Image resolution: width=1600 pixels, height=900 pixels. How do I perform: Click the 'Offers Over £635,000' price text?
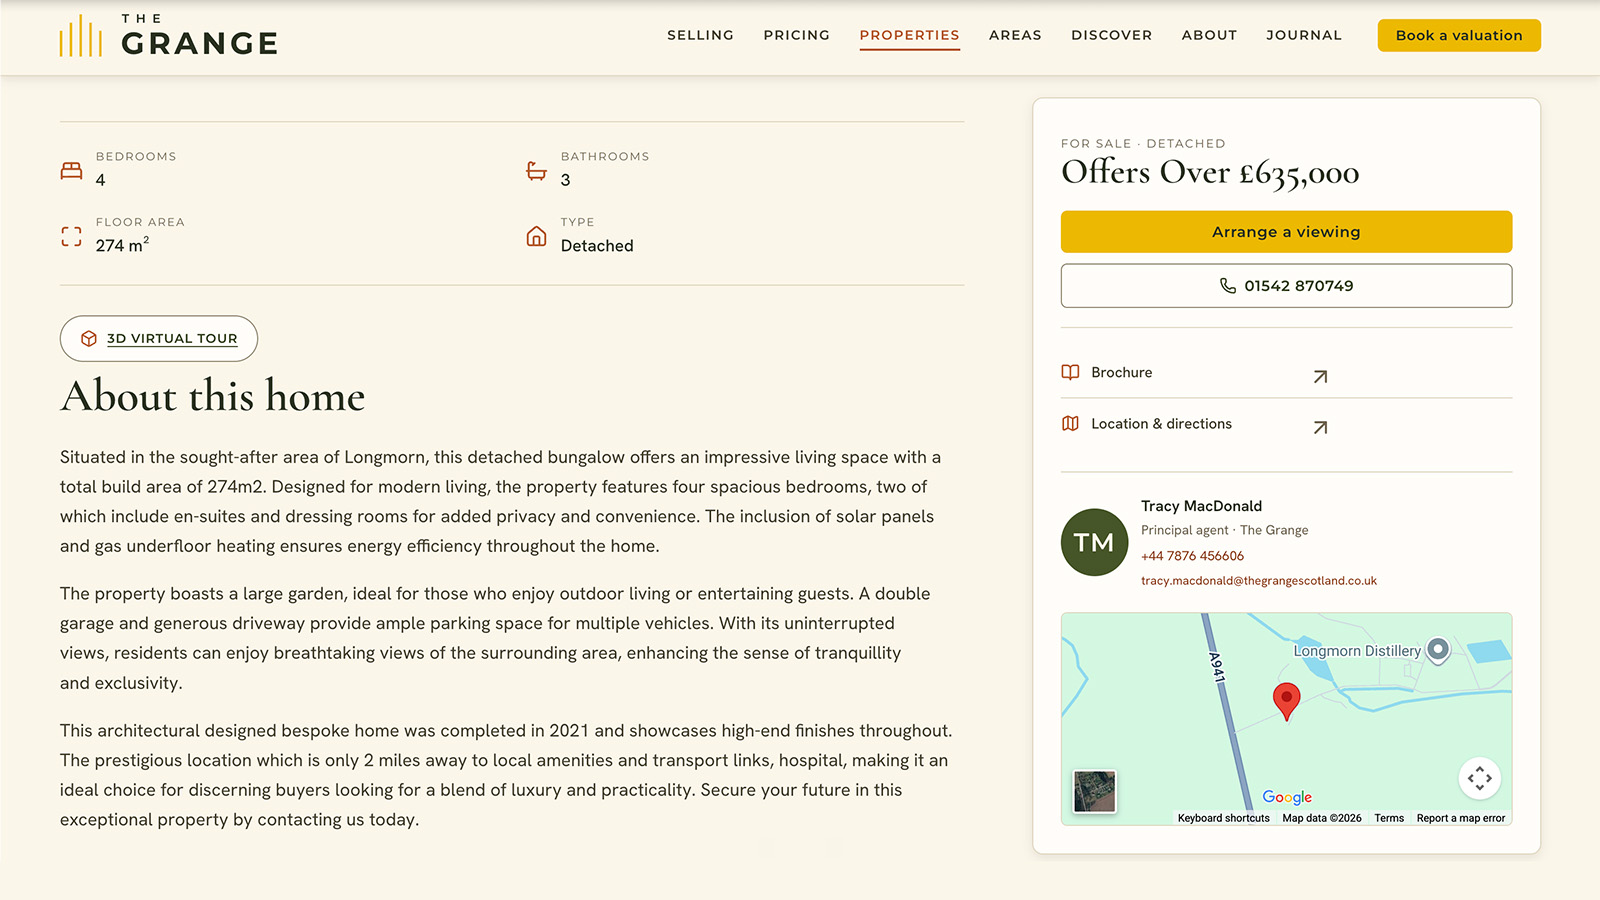click(x=1210, y=173)
